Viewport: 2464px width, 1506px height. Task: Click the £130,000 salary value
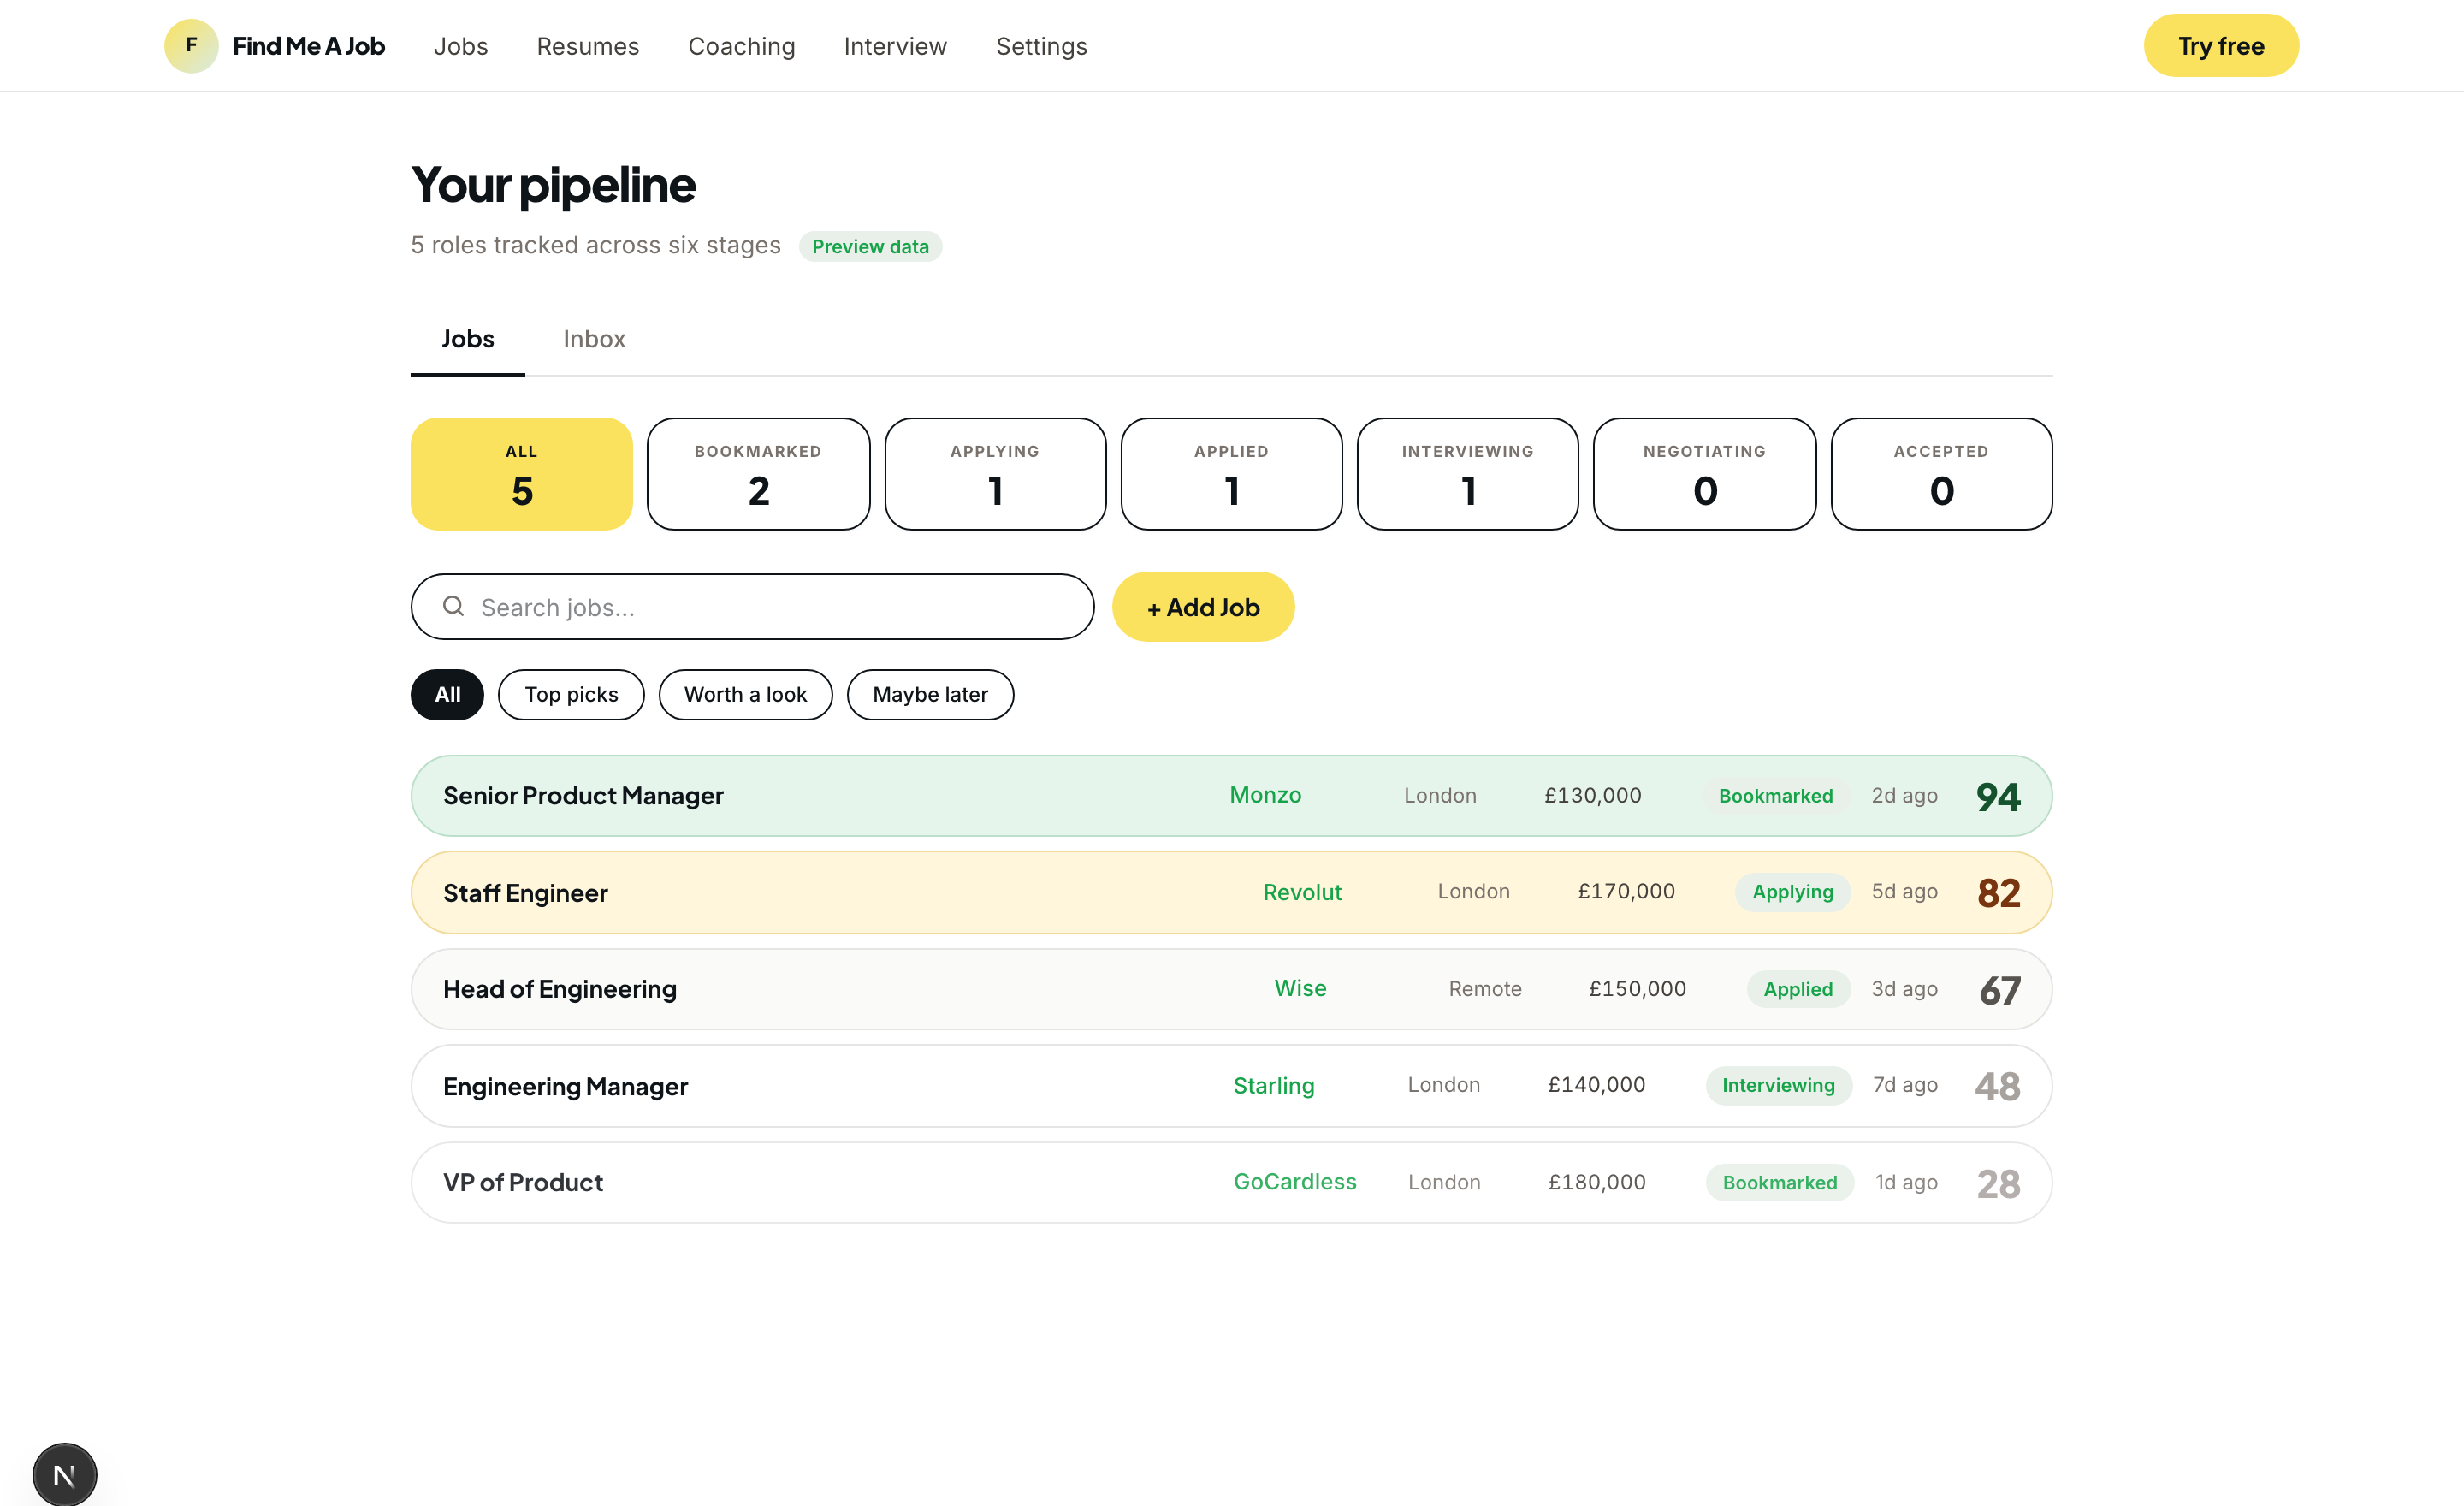tap(1593, 796)
